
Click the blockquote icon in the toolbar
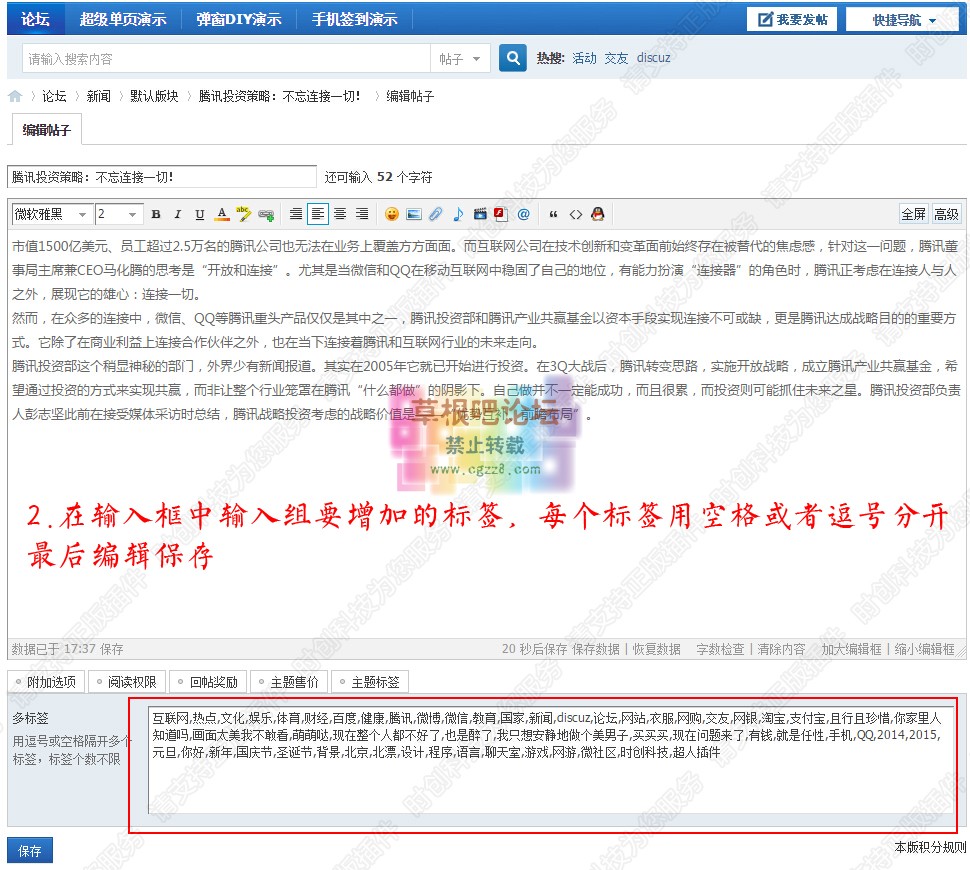click(553, 214)
